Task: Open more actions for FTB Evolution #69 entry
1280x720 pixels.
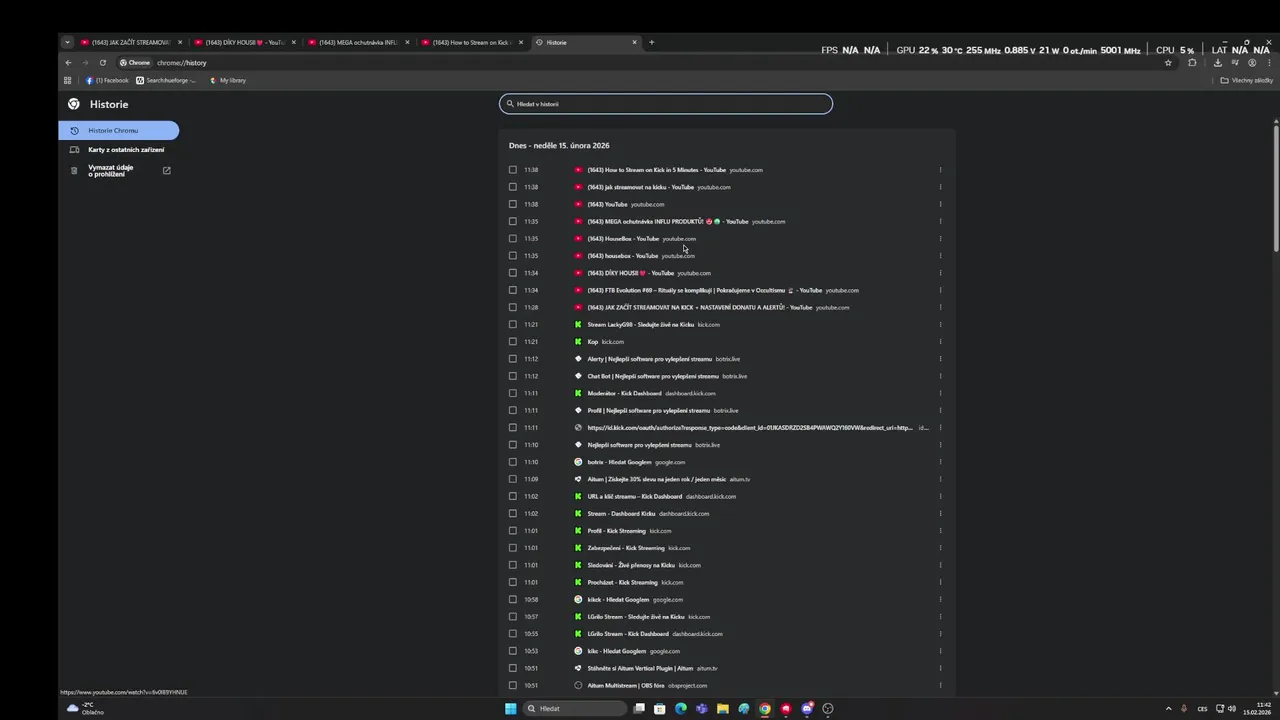Action: pos(940,290)
